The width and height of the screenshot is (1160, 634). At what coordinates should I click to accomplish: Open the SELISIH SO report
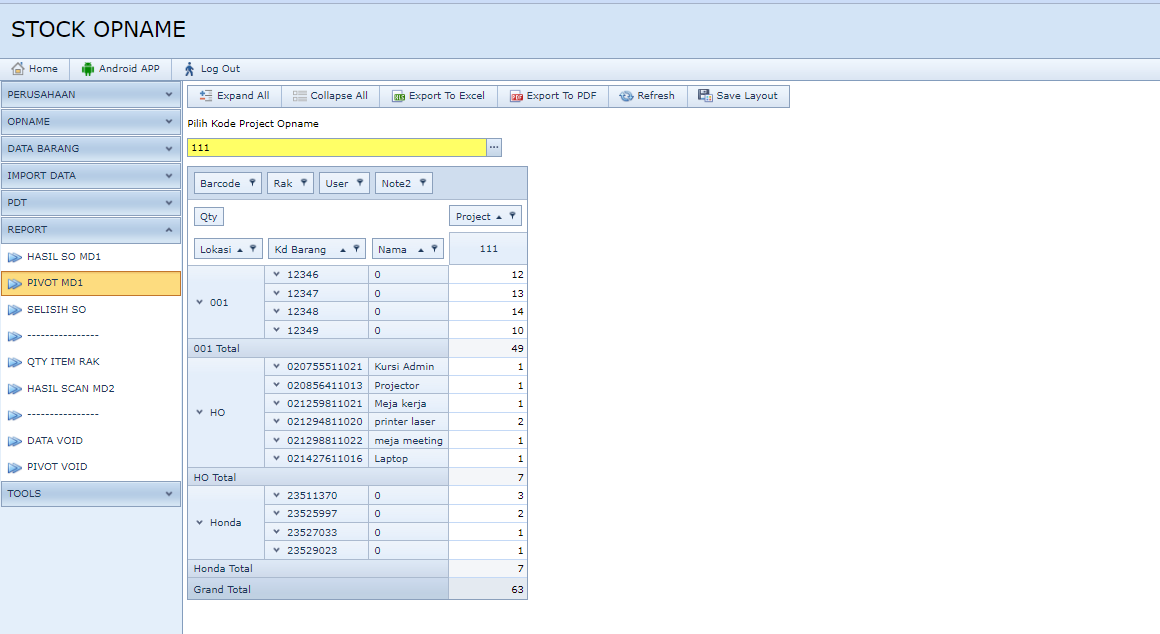tap(56, 310)
